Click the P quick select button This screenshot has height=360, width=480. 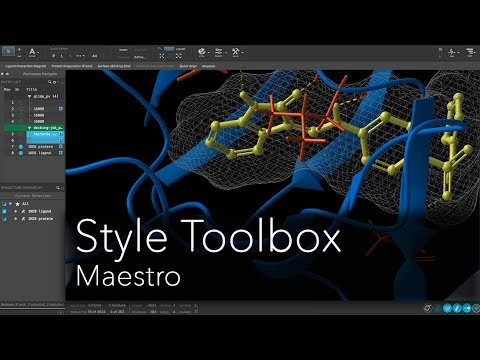point(54,56)
